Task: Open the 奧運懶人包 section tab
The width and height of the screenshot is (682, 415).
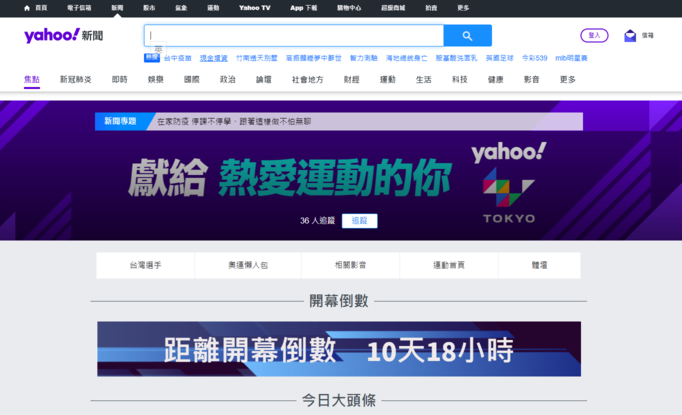Action: tap(248, 265)
